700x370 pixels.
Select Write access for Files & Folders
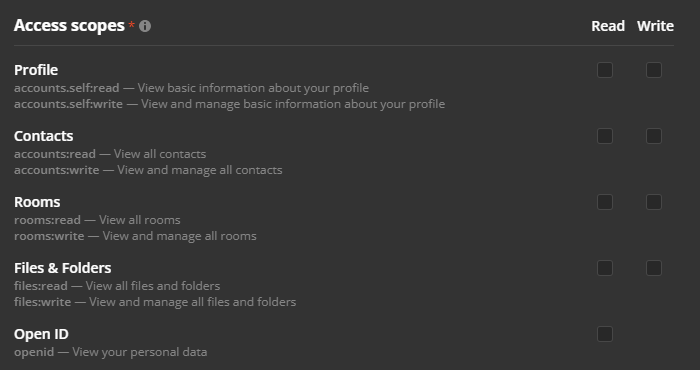coord(654,268)
